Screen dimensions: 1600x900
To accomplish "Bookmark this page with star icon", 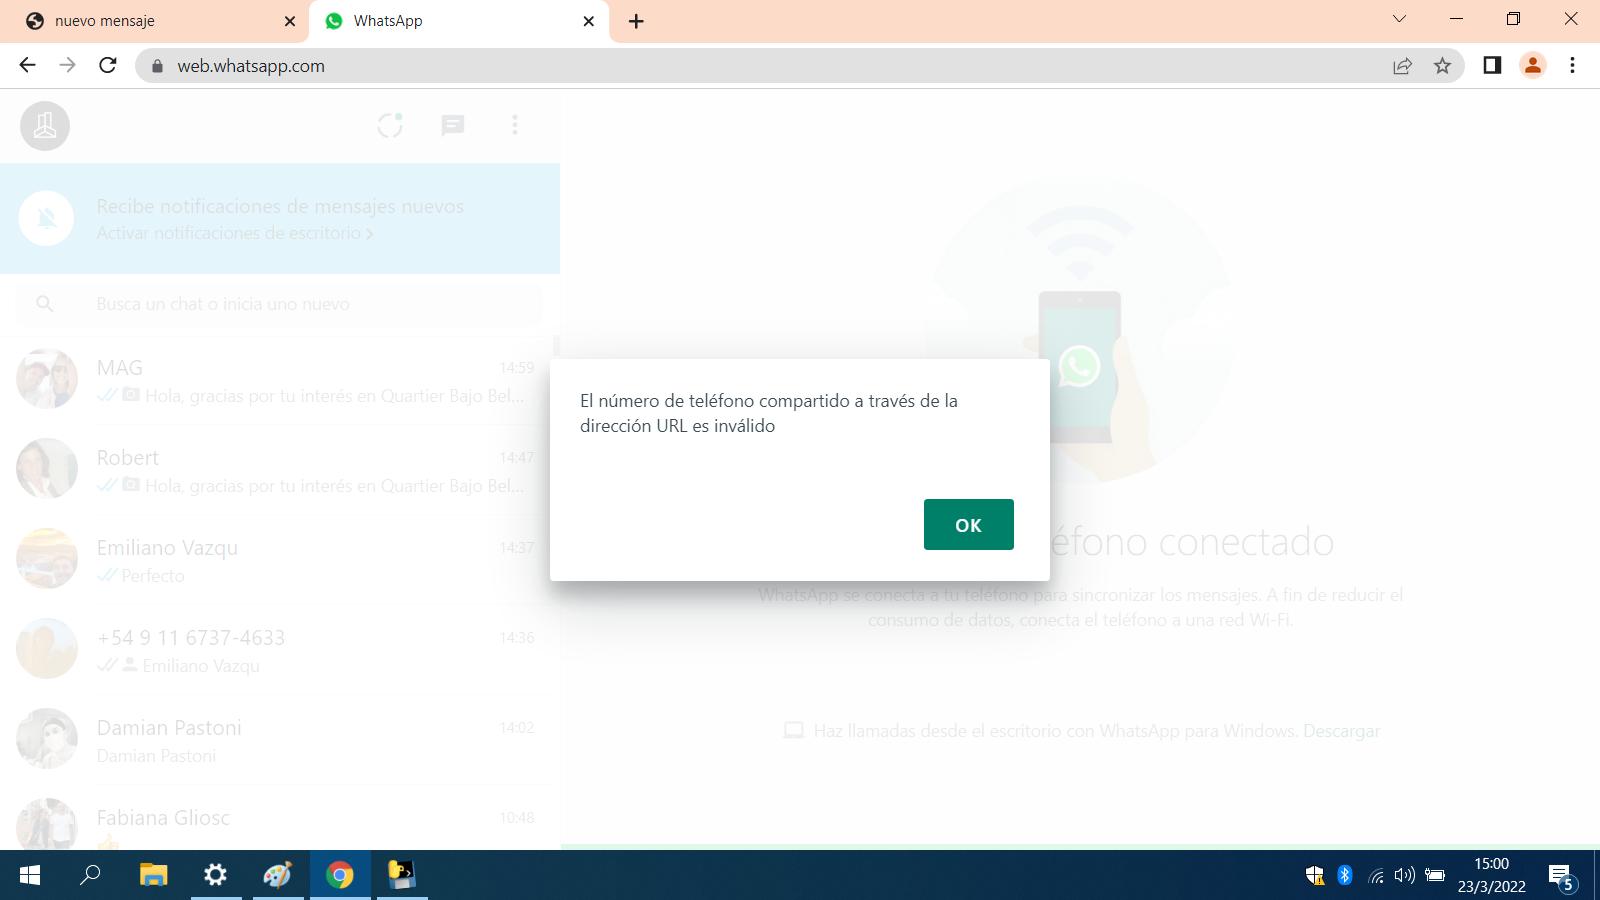I will click(x=1442, y=66).
